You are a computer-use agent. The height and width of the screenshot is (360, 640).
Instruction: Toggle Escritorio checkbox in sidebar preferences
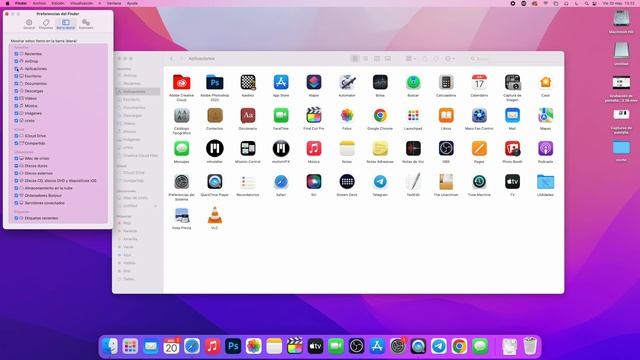[x=16, y=76]
